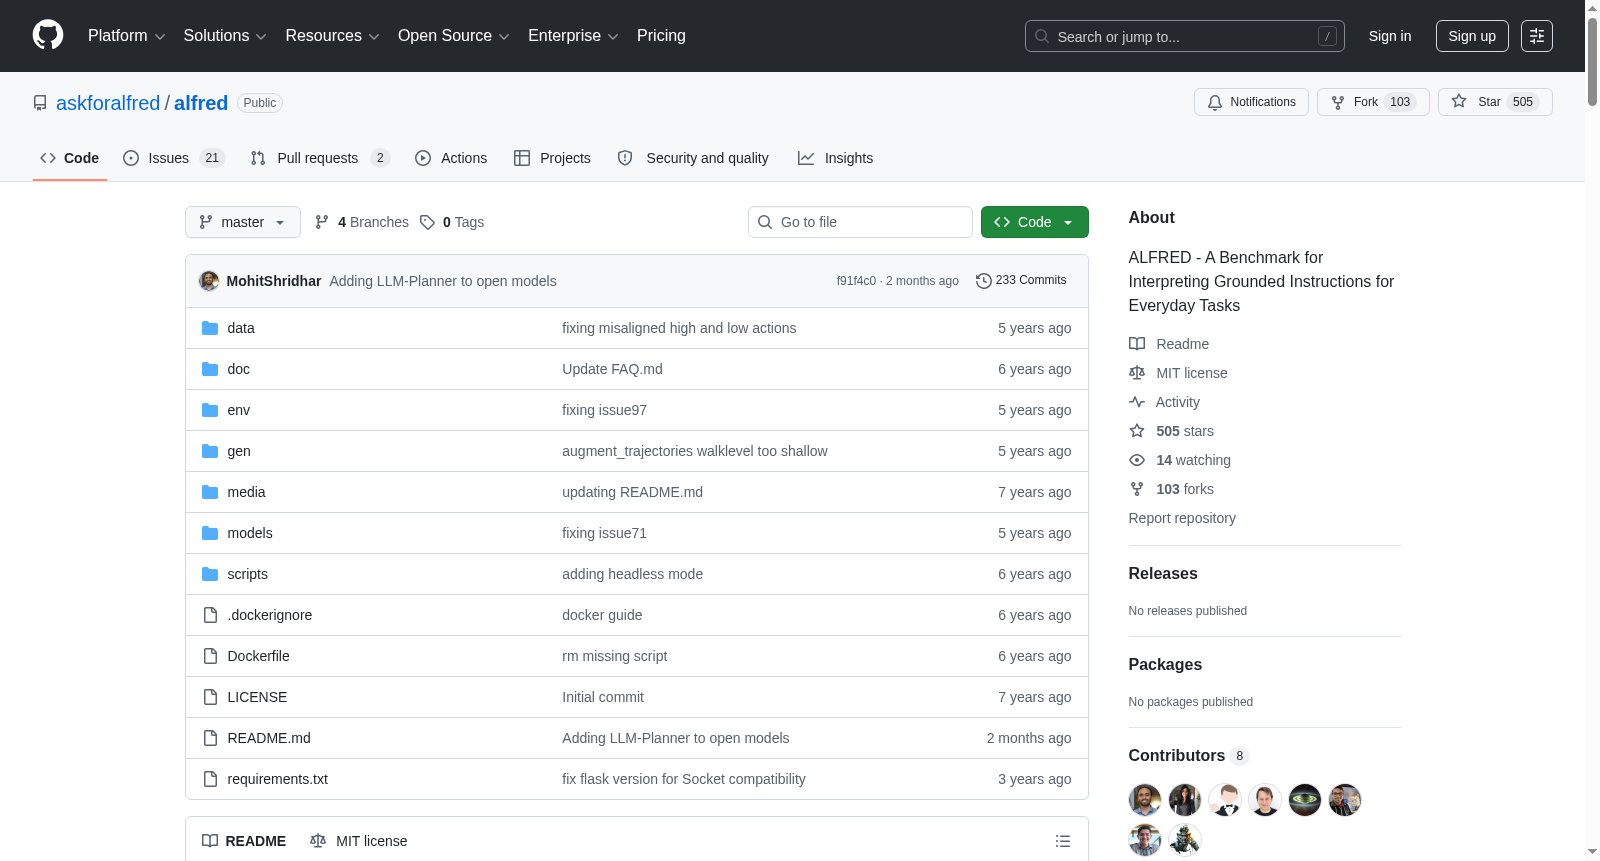Click the book icon beside Readme
The width and height of the screenshot is (1600, 861).
point(1137,344)
